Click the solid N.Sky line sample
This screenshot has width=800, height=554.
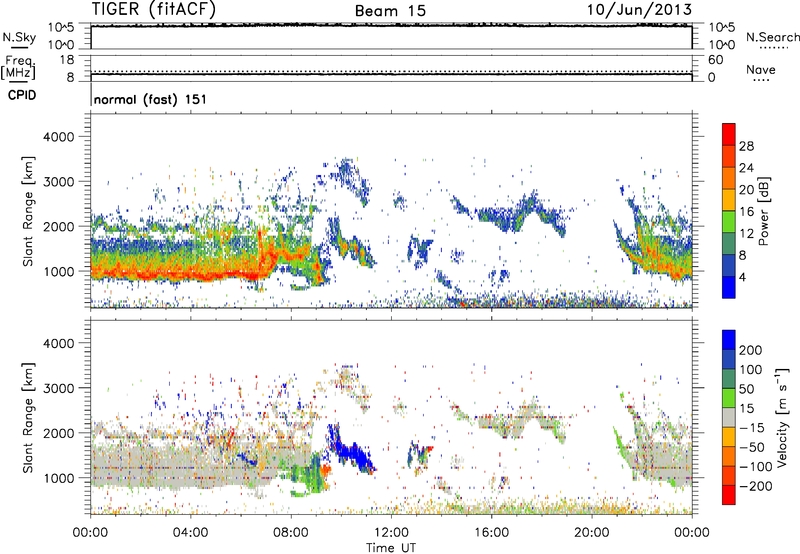[18, 47]
